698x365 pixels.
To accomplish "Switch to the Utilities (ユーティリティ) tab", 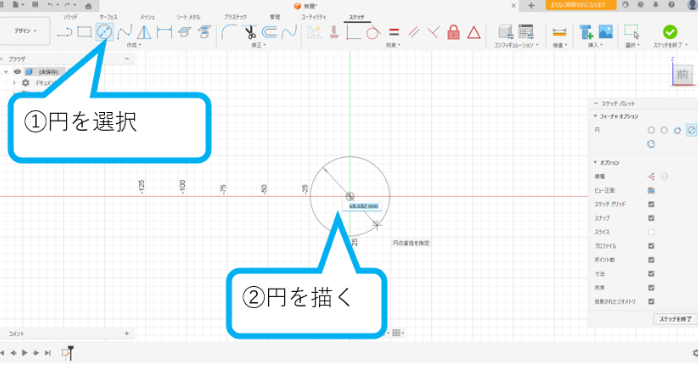I will tap(313, 17).
